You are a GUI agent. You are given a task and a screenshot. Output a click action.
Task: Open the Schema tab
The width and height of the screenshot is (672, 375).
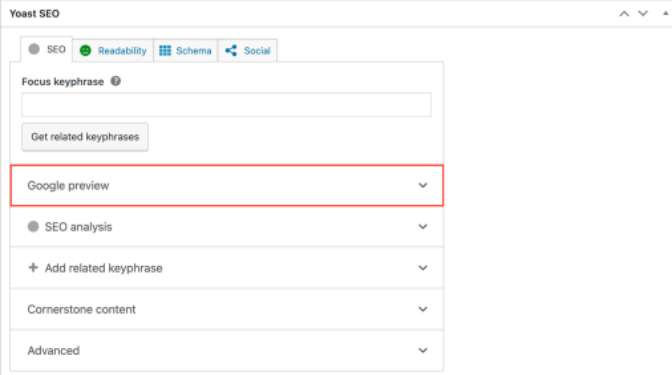pyautogui.click(x=186, y=51)
